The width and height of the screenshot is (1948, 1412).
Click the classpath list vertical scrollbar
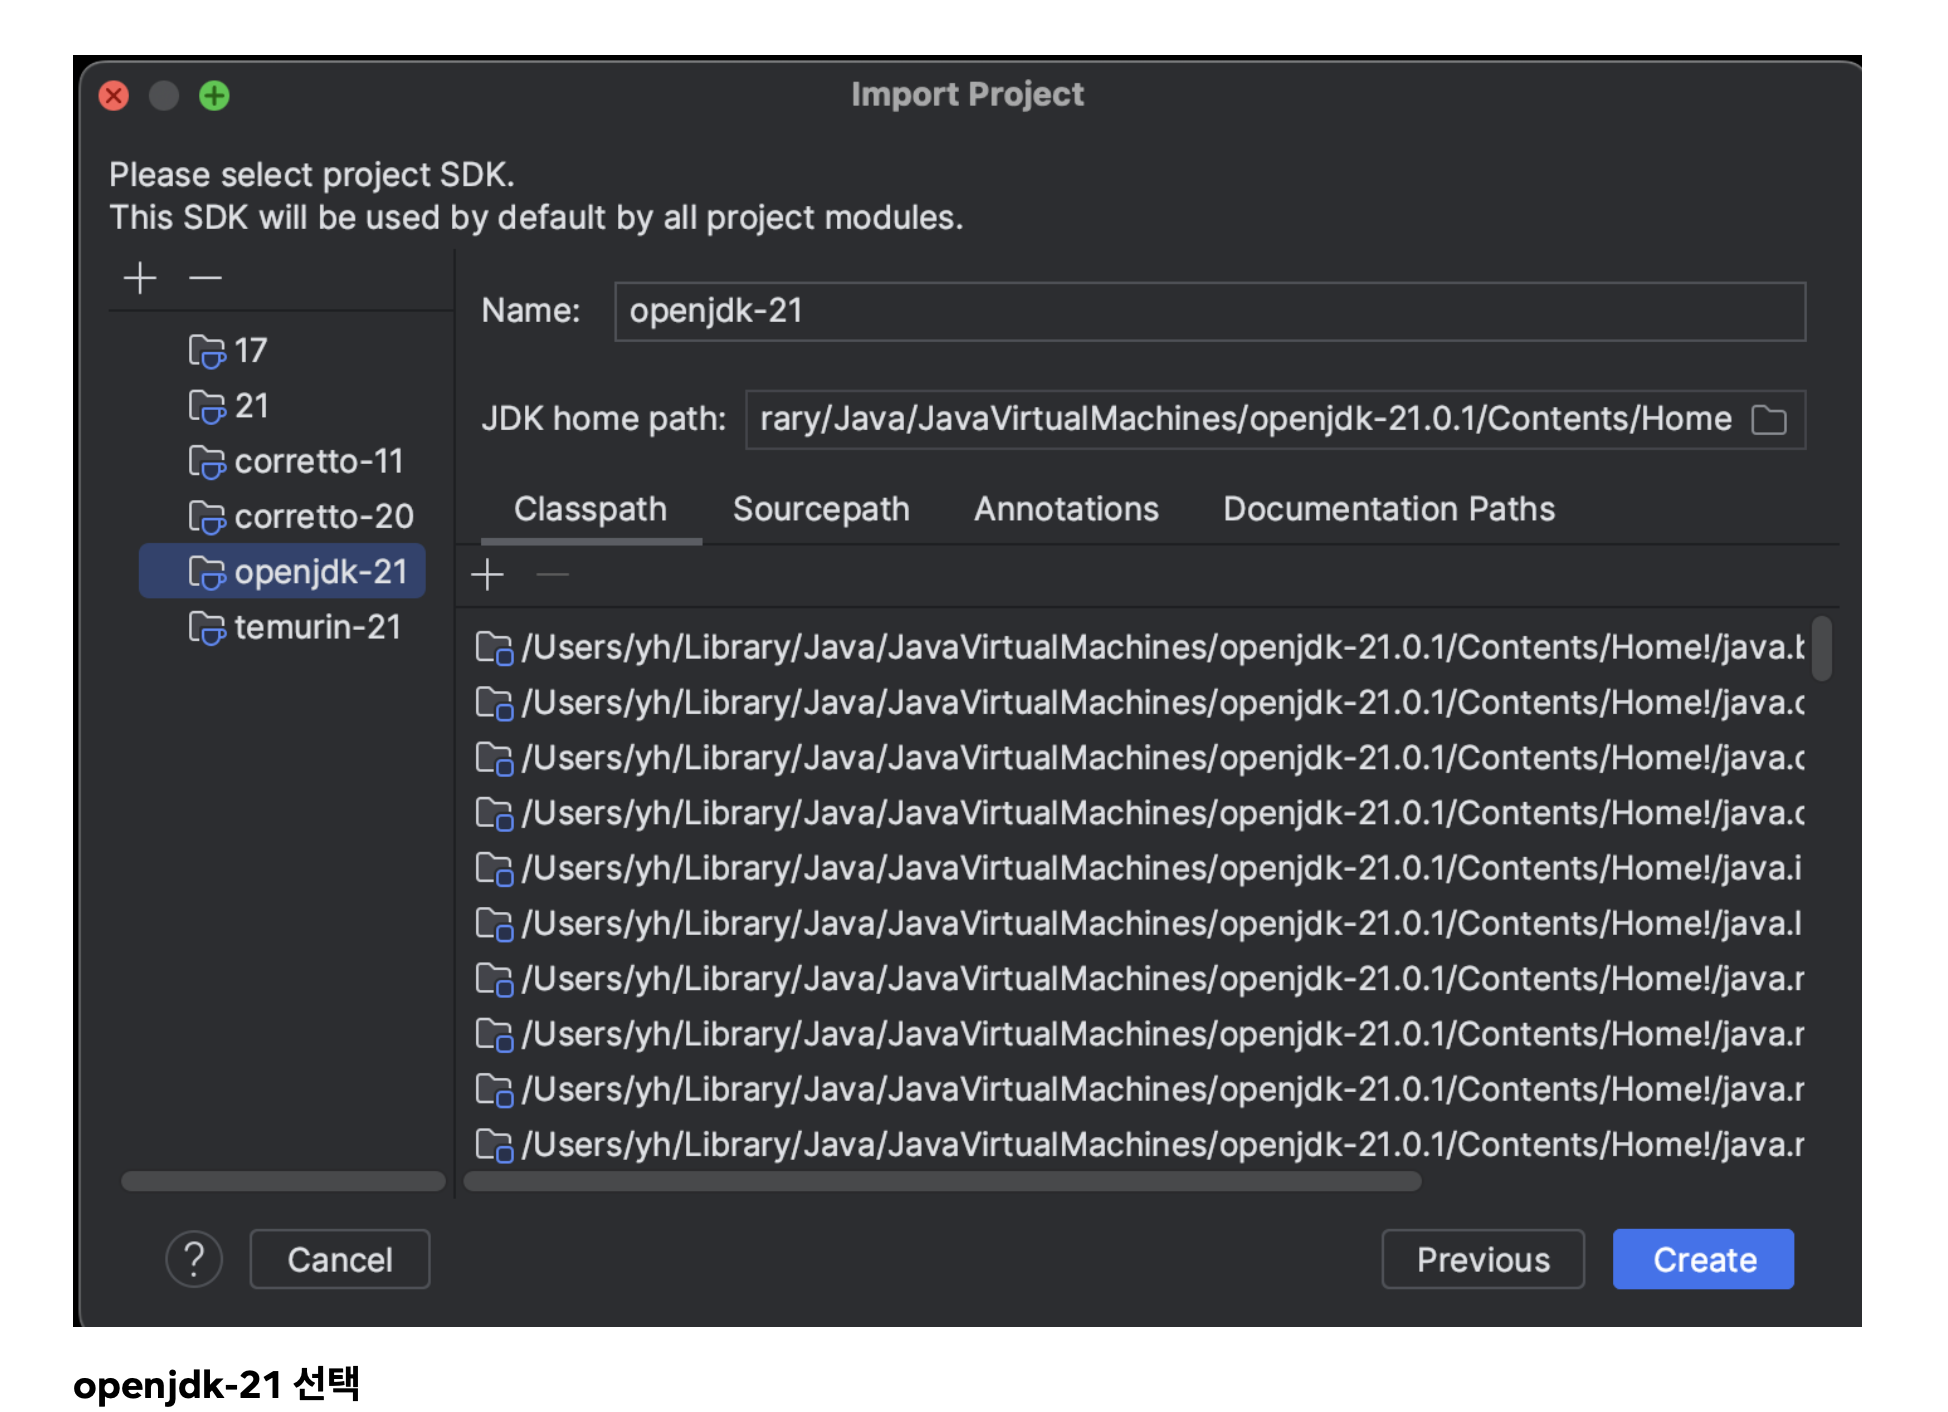(1821, 650)
